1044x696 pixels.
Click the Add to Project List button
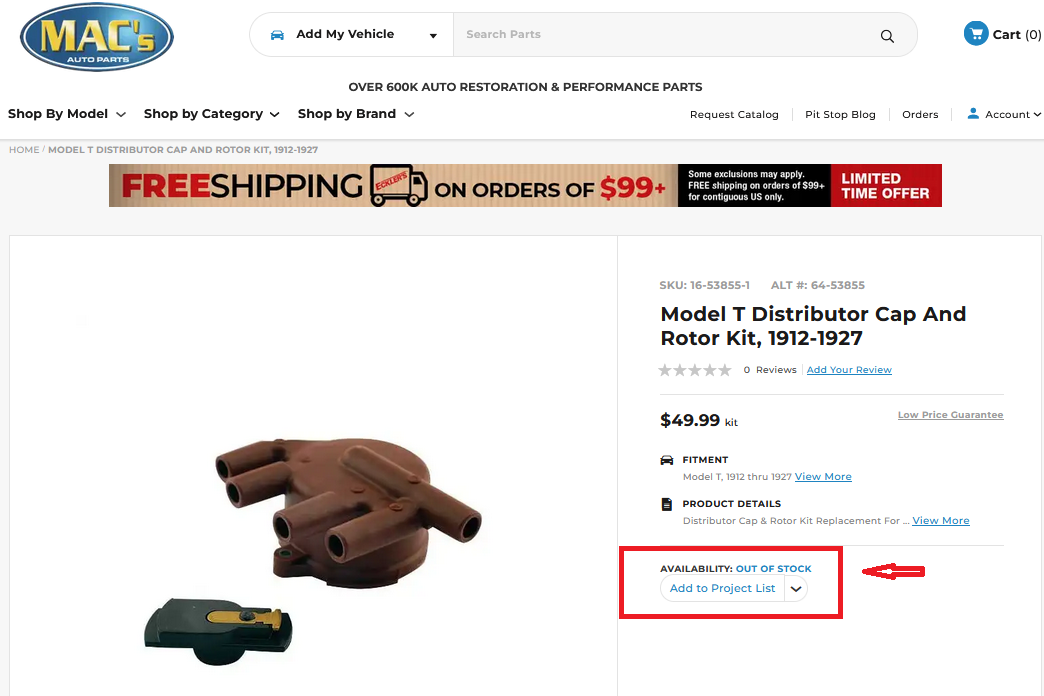coord(722,589)
